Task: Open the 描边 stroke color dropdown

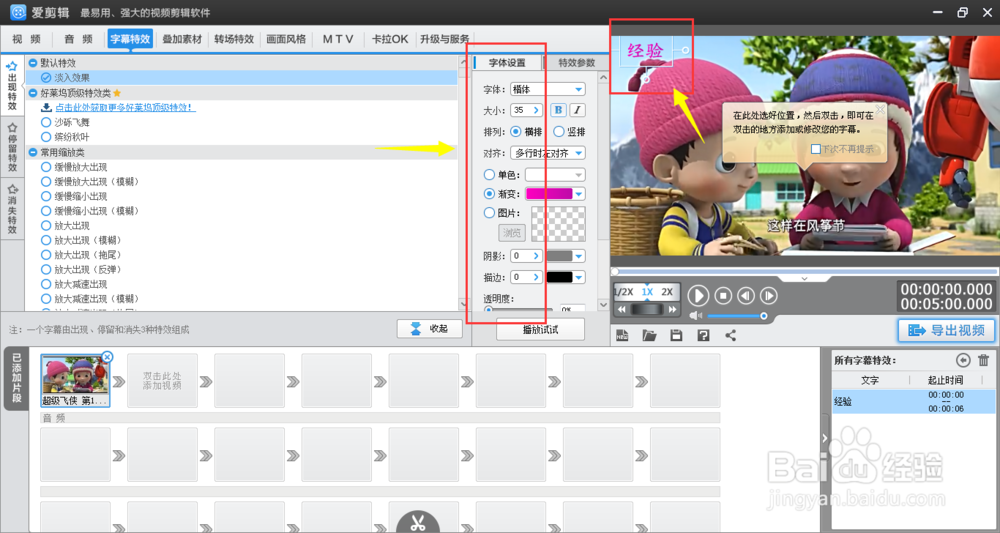Action: (579, 277)
